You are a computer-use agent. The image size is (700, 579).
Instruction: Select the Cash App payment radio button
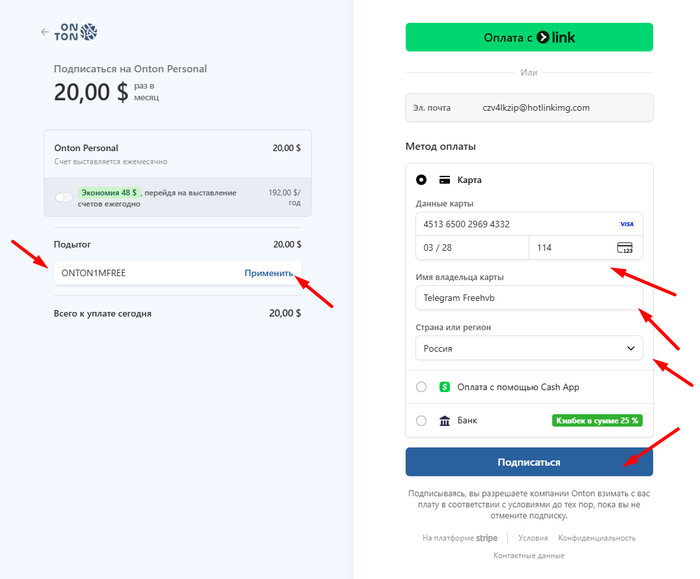pos(421,387)
